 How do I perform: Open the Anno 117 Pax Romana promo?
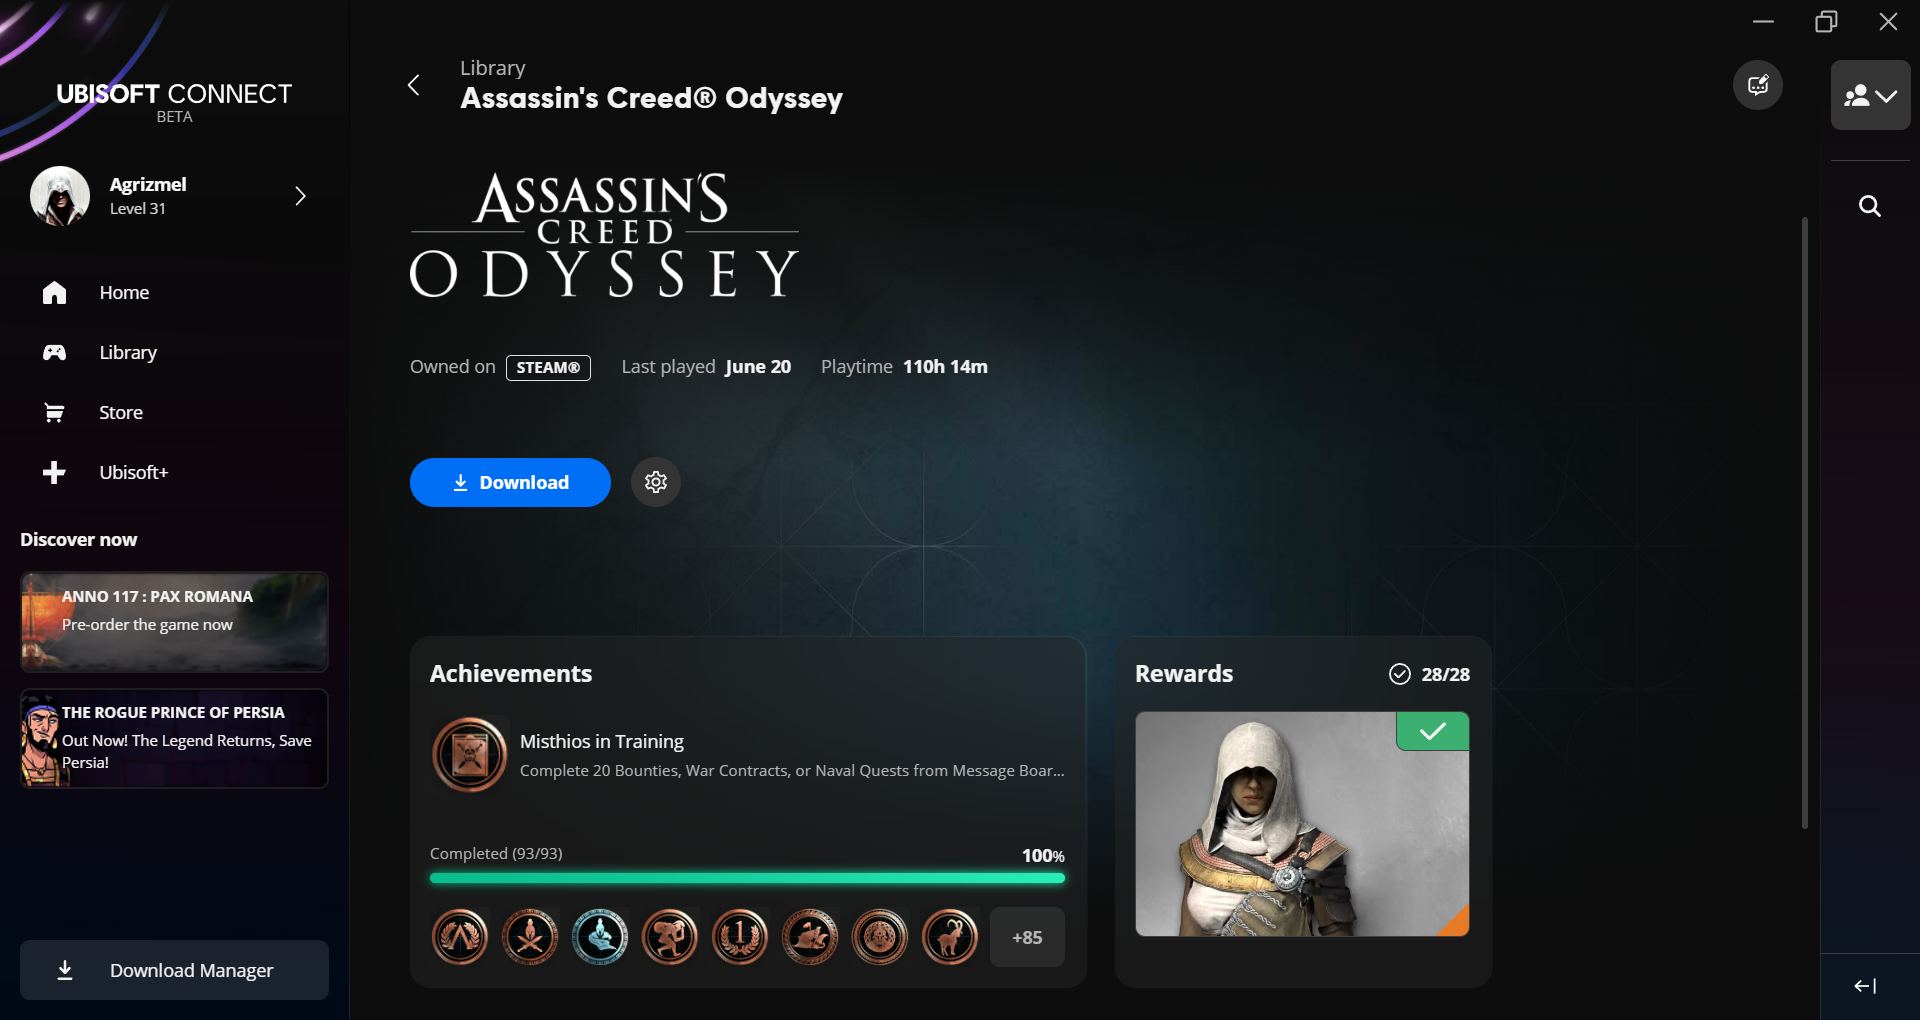pyautogui.click(x=174, y=622)
